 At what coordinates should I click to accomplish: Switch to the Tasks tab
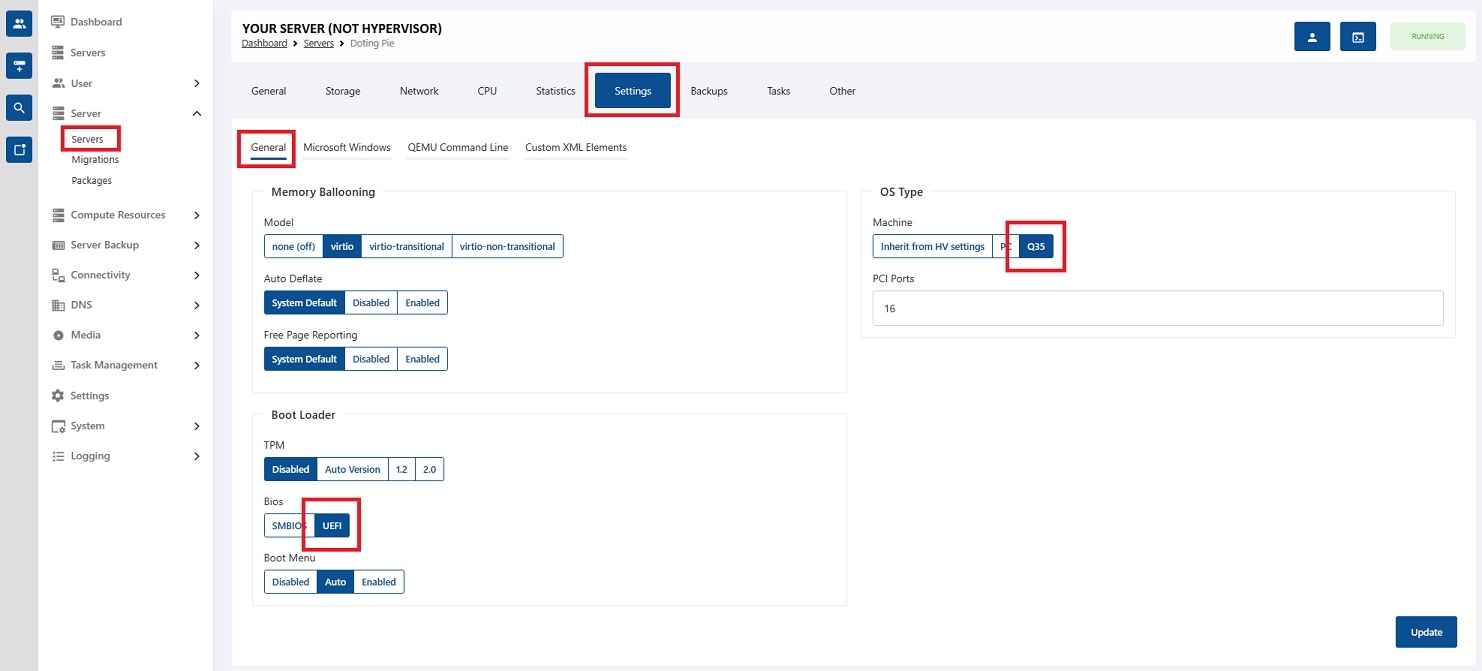779,91
